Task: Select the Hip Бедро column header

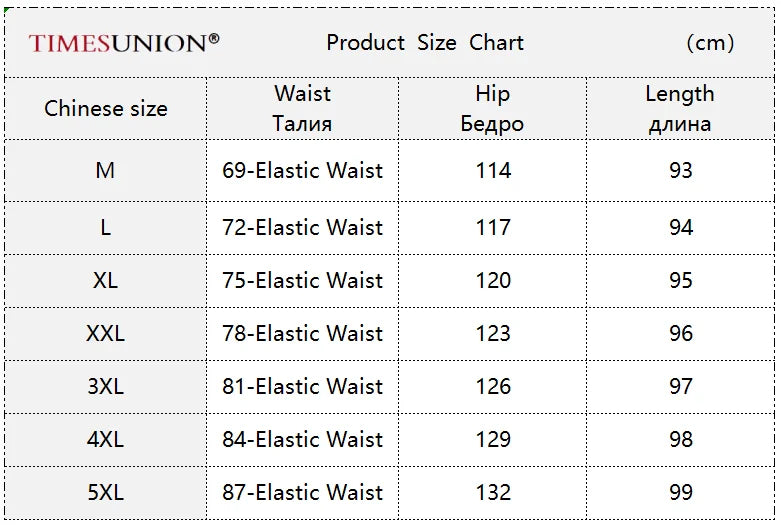Action: (492, 108)
